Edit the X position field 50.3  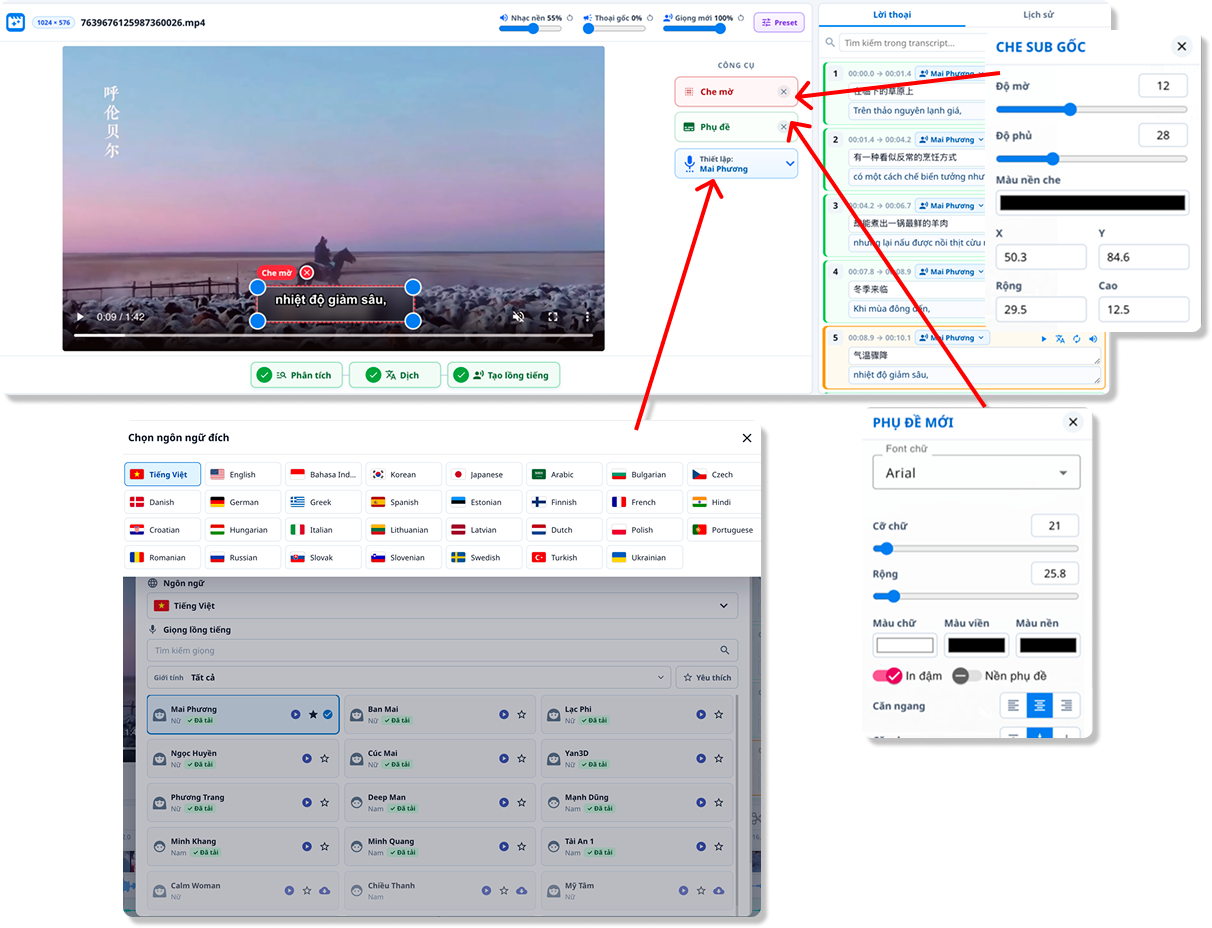pyautogui.click(x=1041, y=257)
